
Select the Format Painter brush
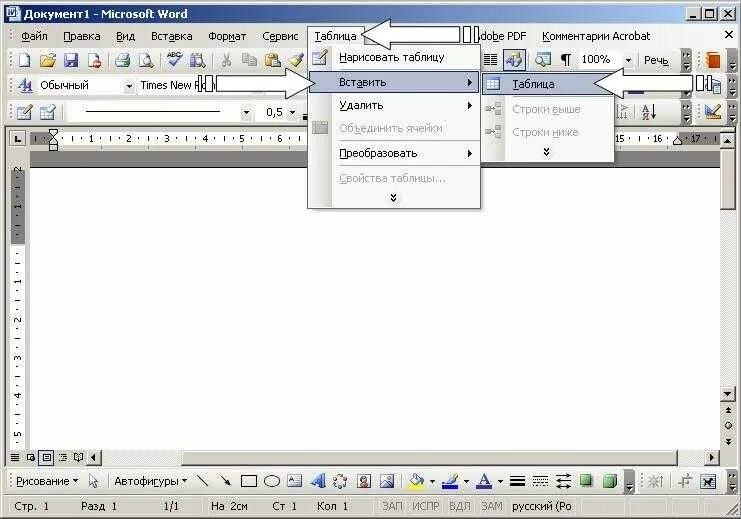pos(296,60)
